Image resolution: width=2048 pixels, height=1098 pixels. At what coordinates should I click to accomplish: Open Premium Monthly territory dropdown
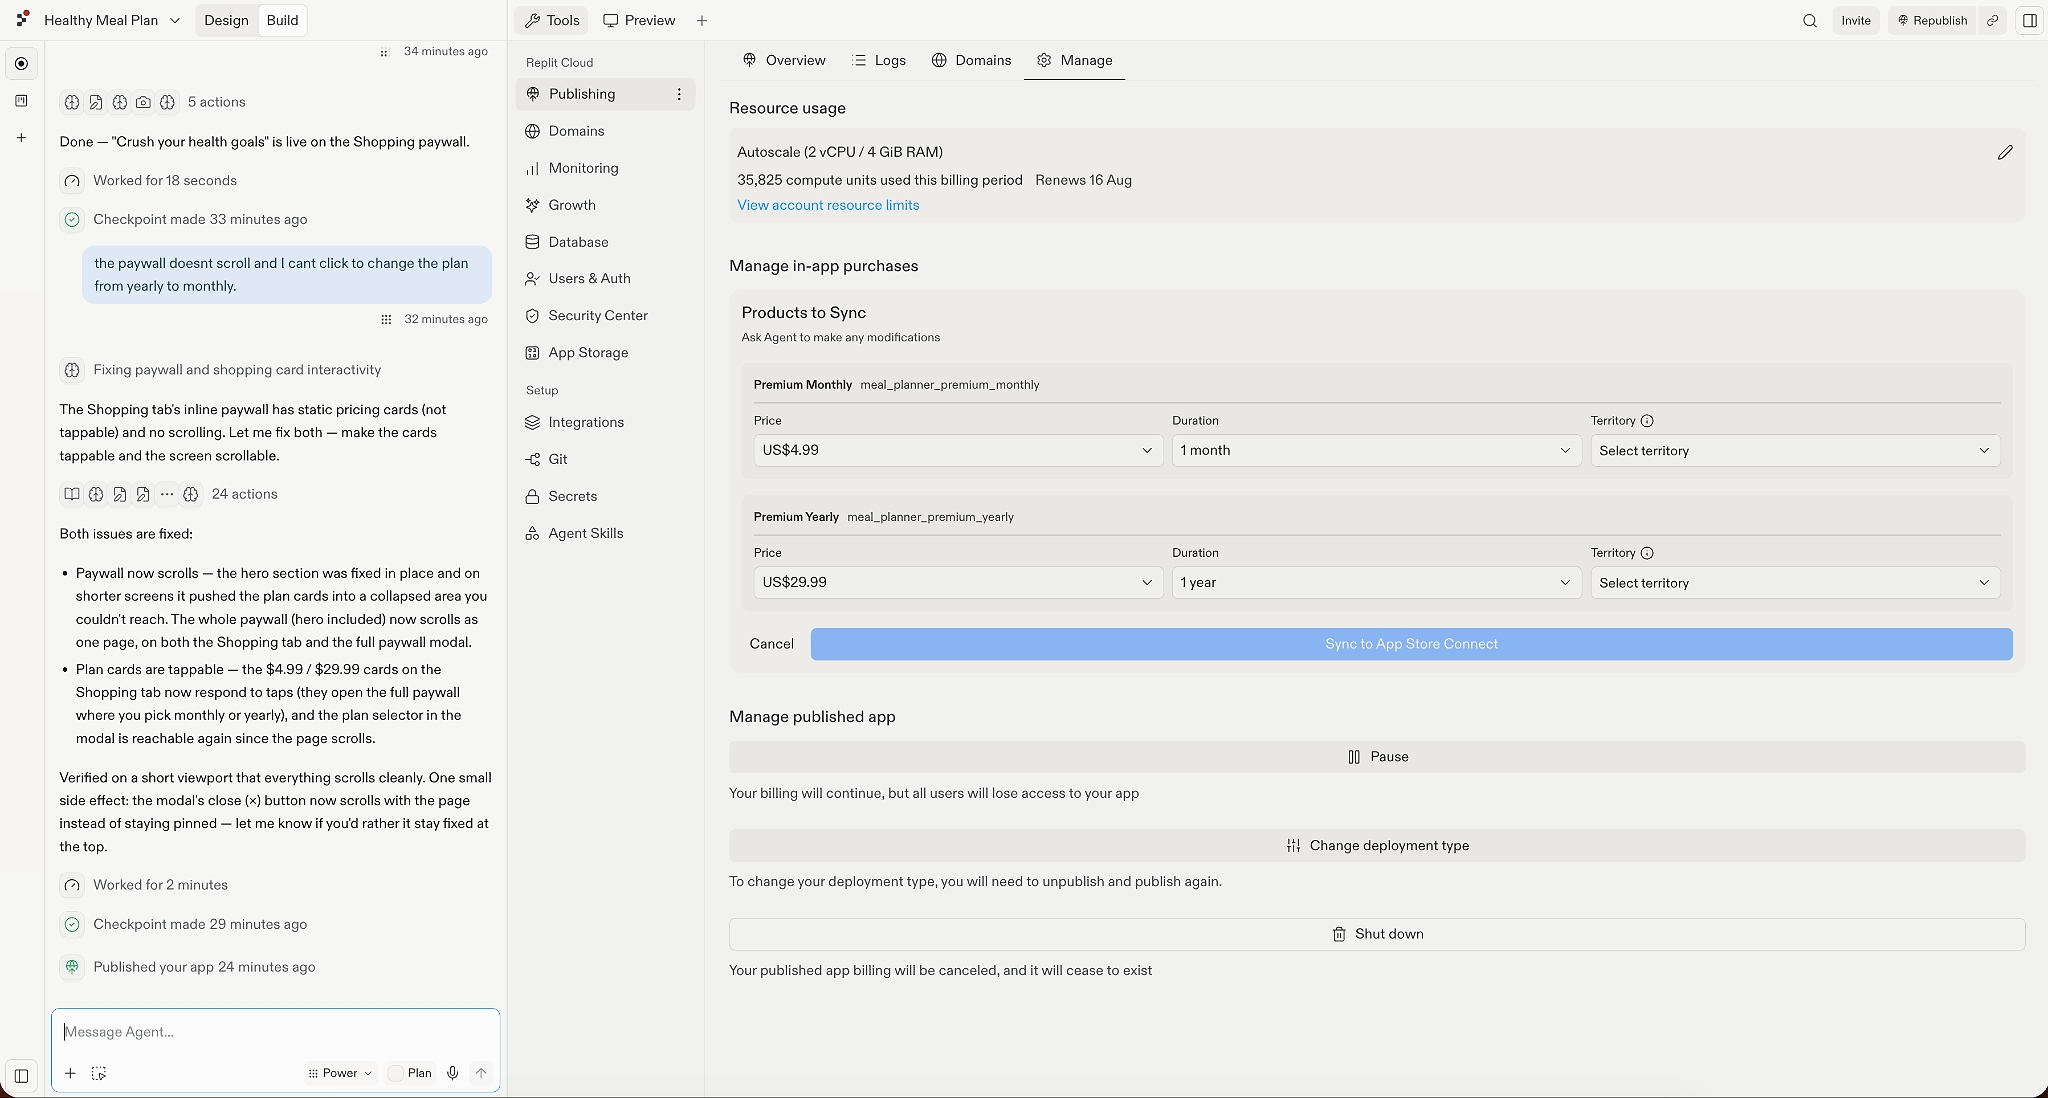1795,450
